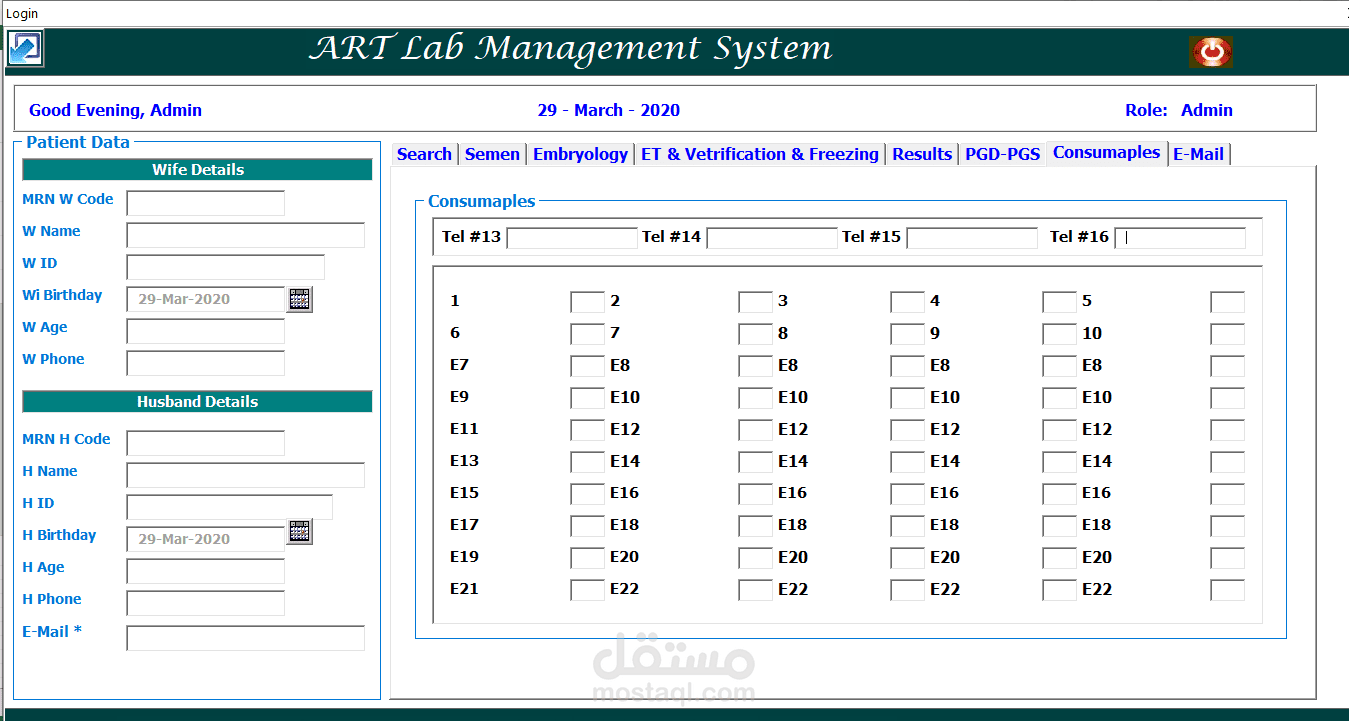1349x721 pixels.
Task: Focus the box beside E7
Action: (x=588, y=366)
